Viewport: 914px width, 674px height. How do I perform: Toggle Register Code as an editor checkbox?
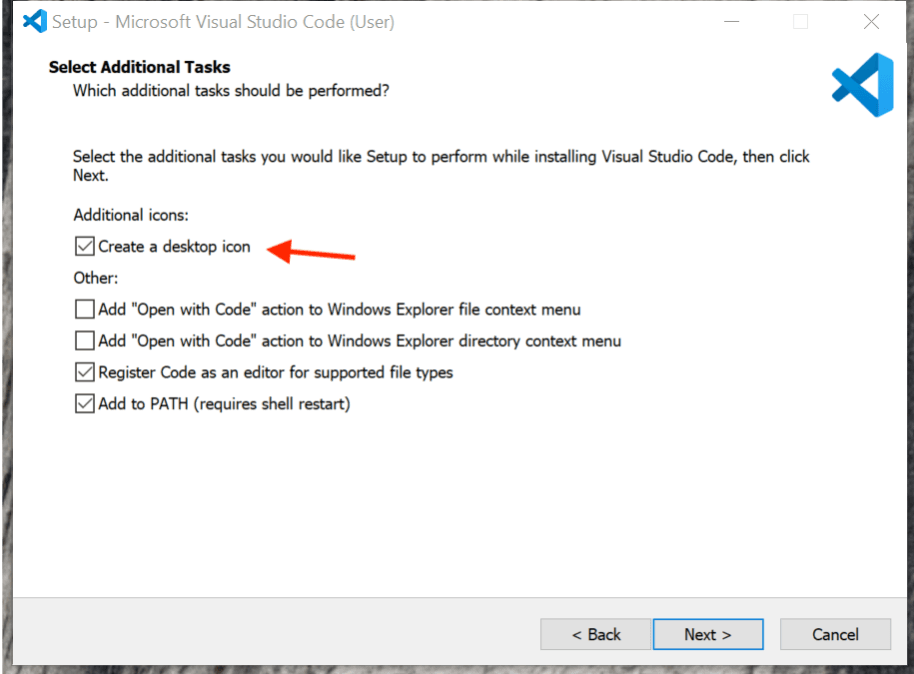(x=85, y=373)
